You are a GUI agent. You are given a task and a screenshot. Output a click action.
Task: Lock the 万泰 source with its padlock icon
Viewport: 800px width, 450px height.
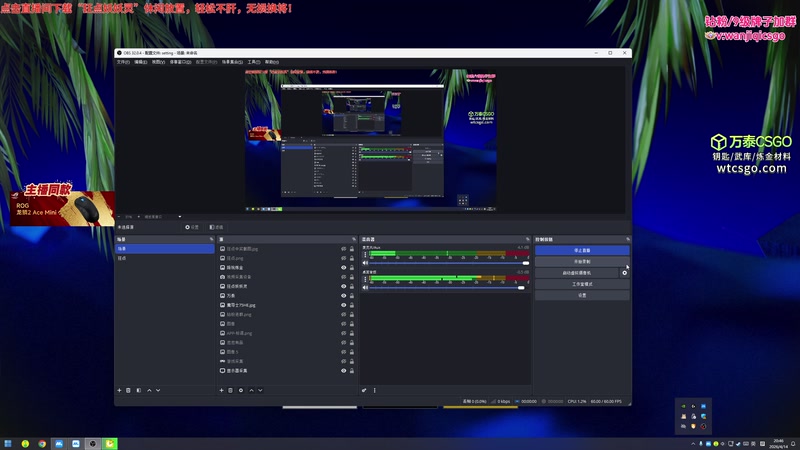[x=352, y=295]
